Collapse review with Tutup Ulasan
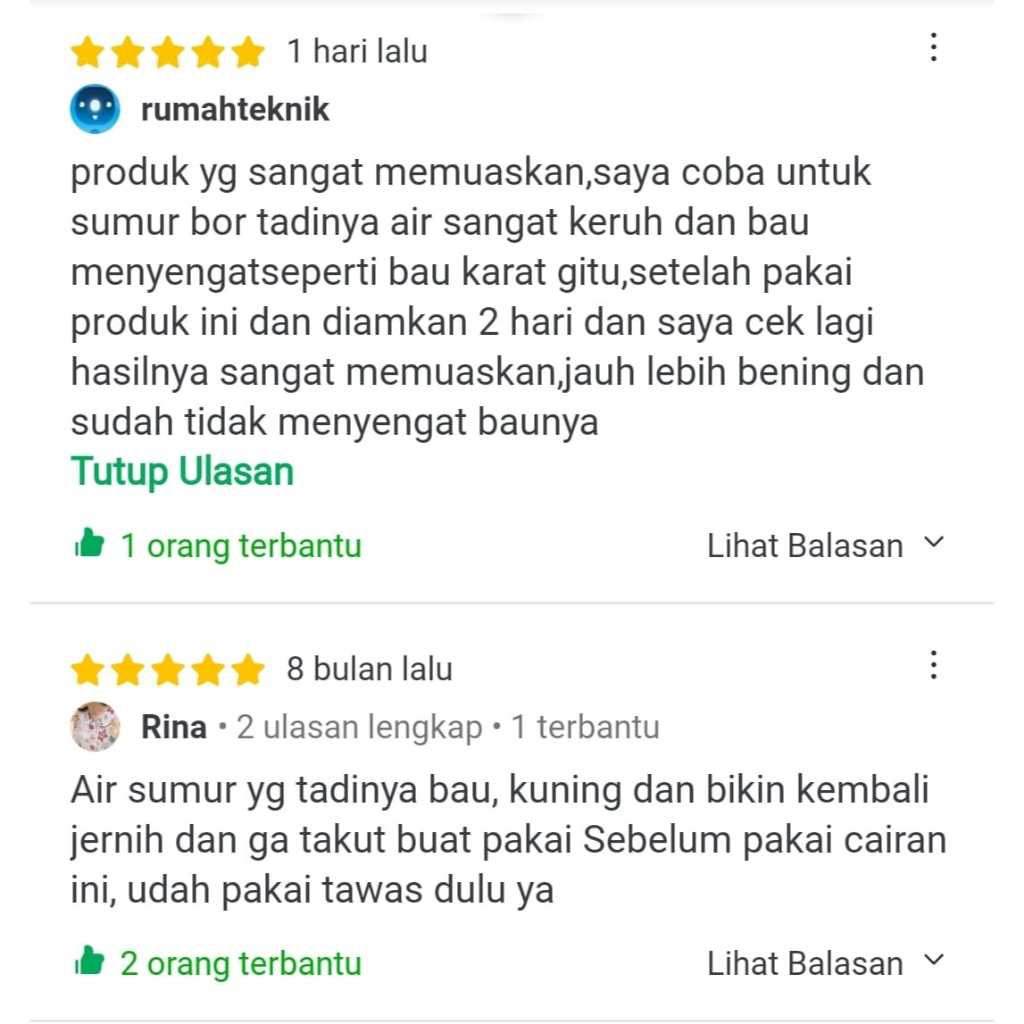1024x1024 pixels. (x=182, y=472)
